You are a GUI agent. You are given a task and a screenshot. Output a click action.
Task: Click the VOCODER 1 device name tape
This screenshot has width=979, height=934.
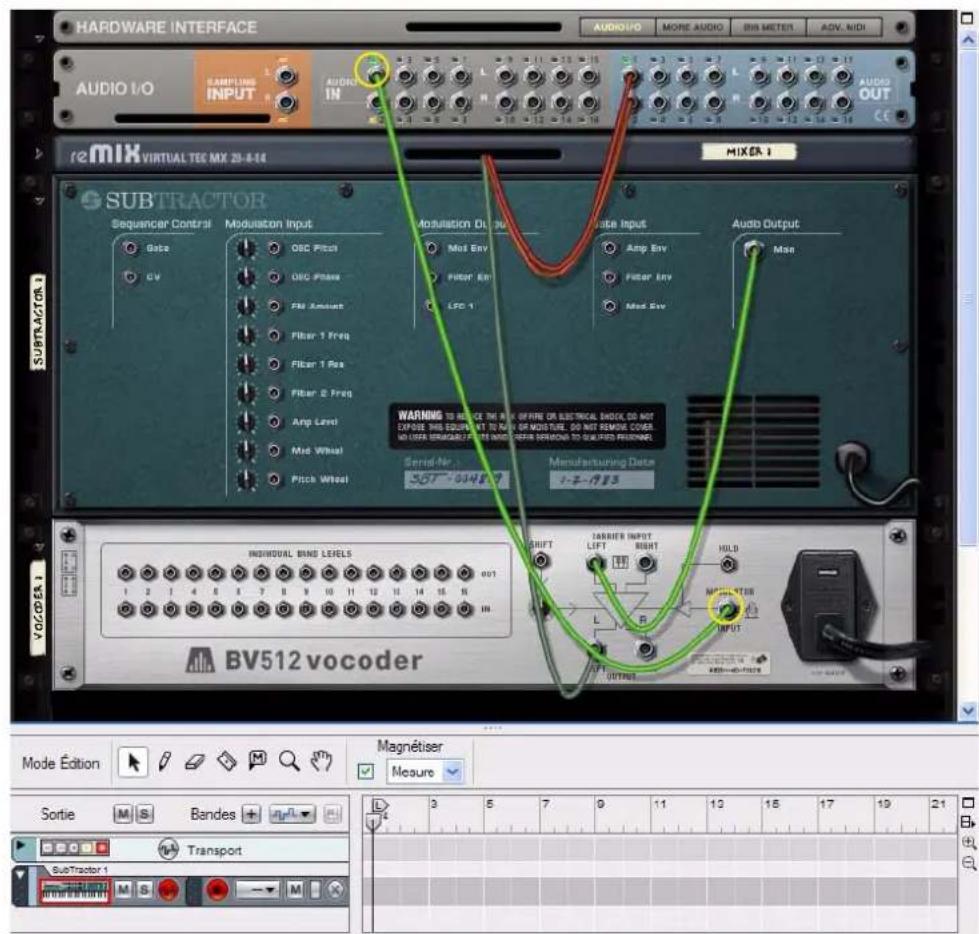pyautogui.click(x=38, y=609)
